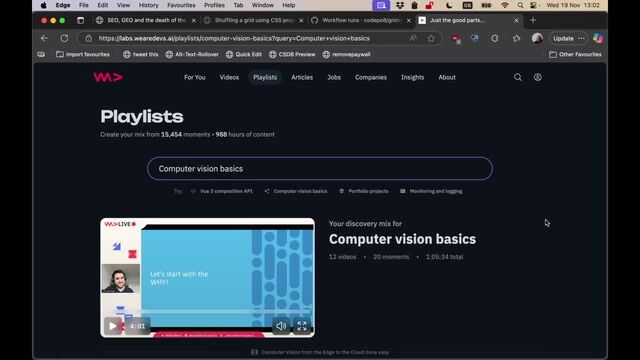The height and width of the screenshot is (360, 640).
Task: Select the Playlists nav item
Action: click(x=265, y=77)
